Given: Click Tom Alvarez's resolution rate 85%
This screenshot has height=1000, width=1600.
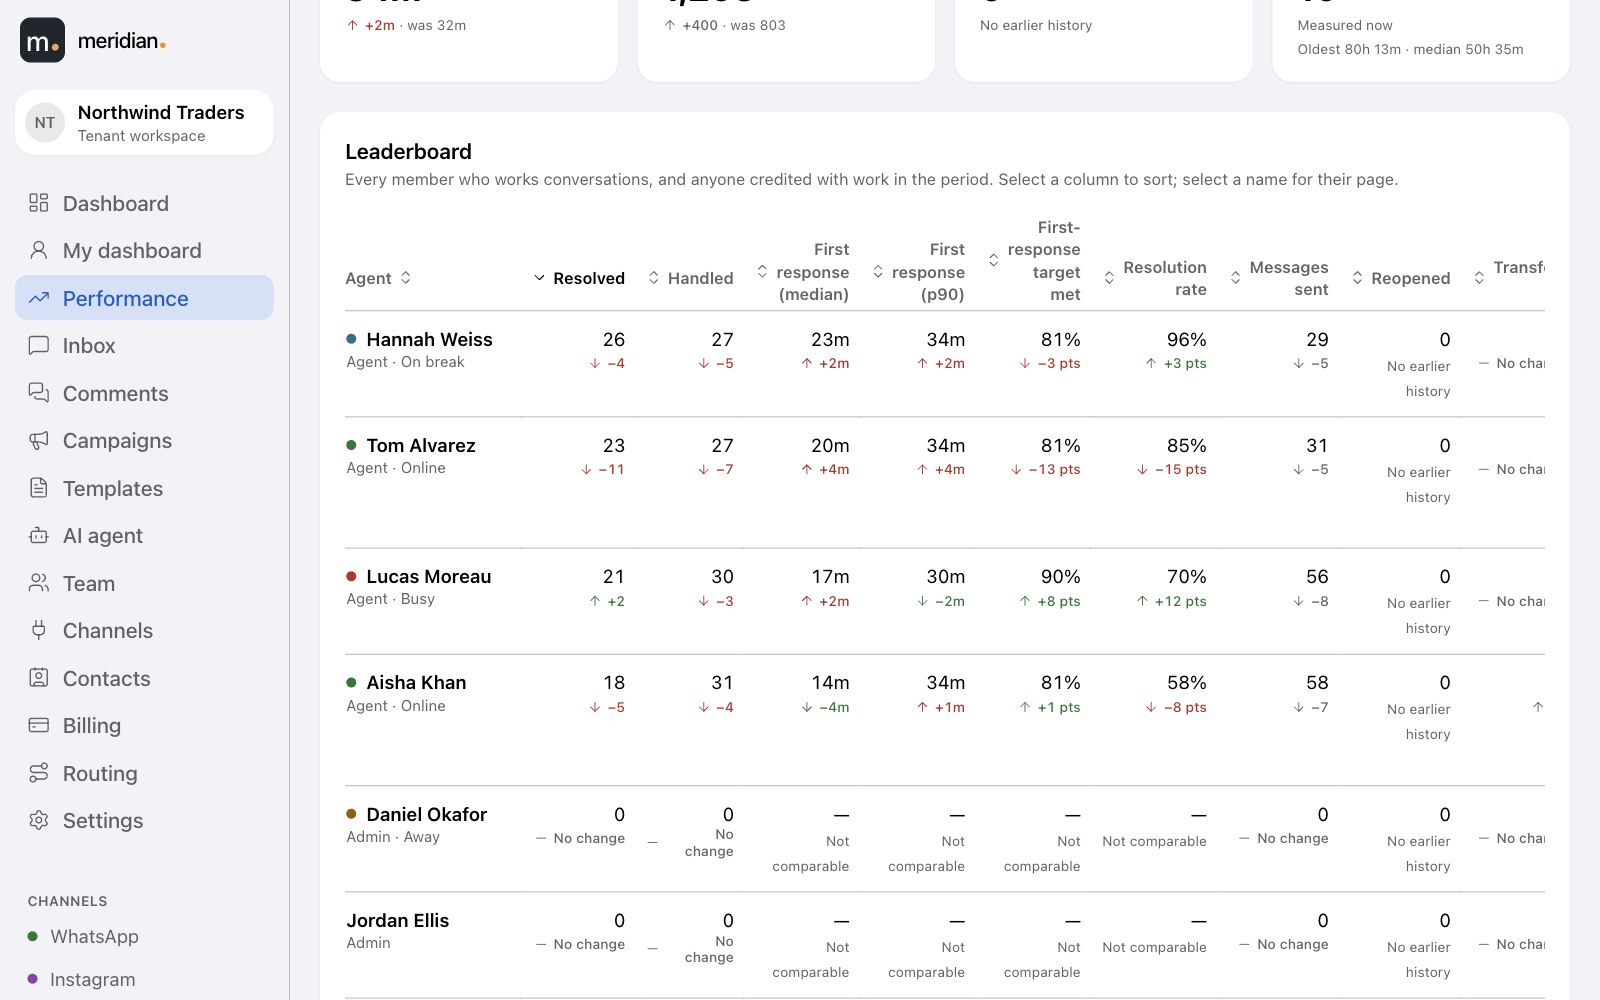Looking at the screenshot, I should 1187,445.
